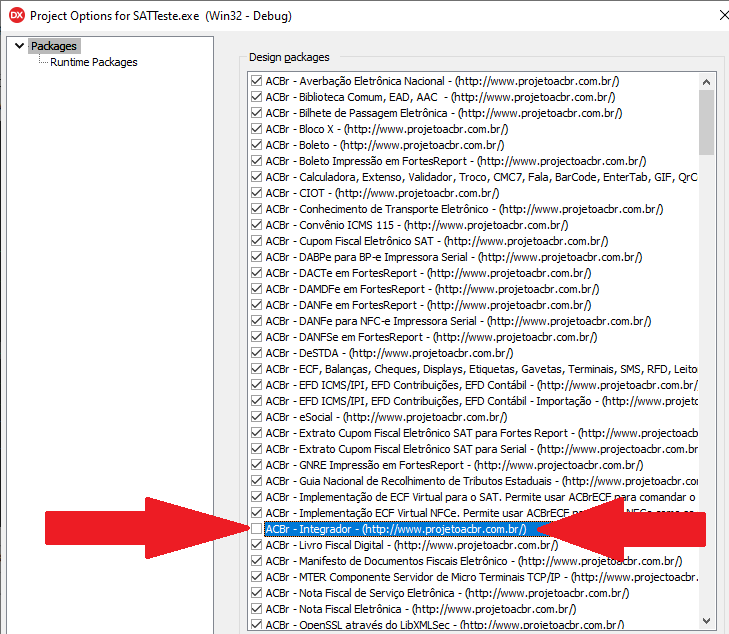Toggle ACBr - DABPe para BP-e checkbox
The image size is (729, 634).
(x=256, y=257)
